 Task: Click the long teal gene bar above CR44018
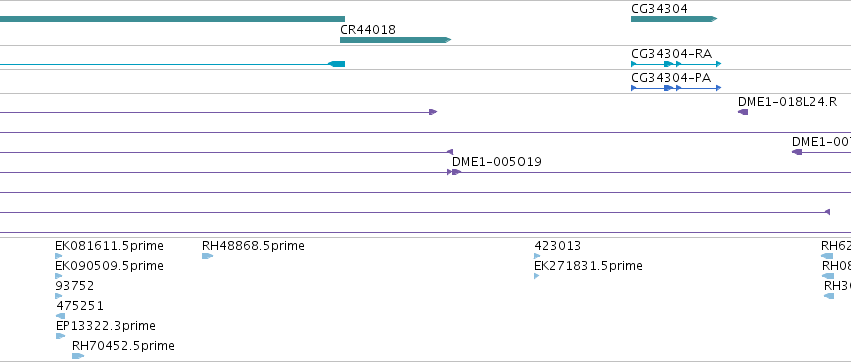(x=172, y=19)
